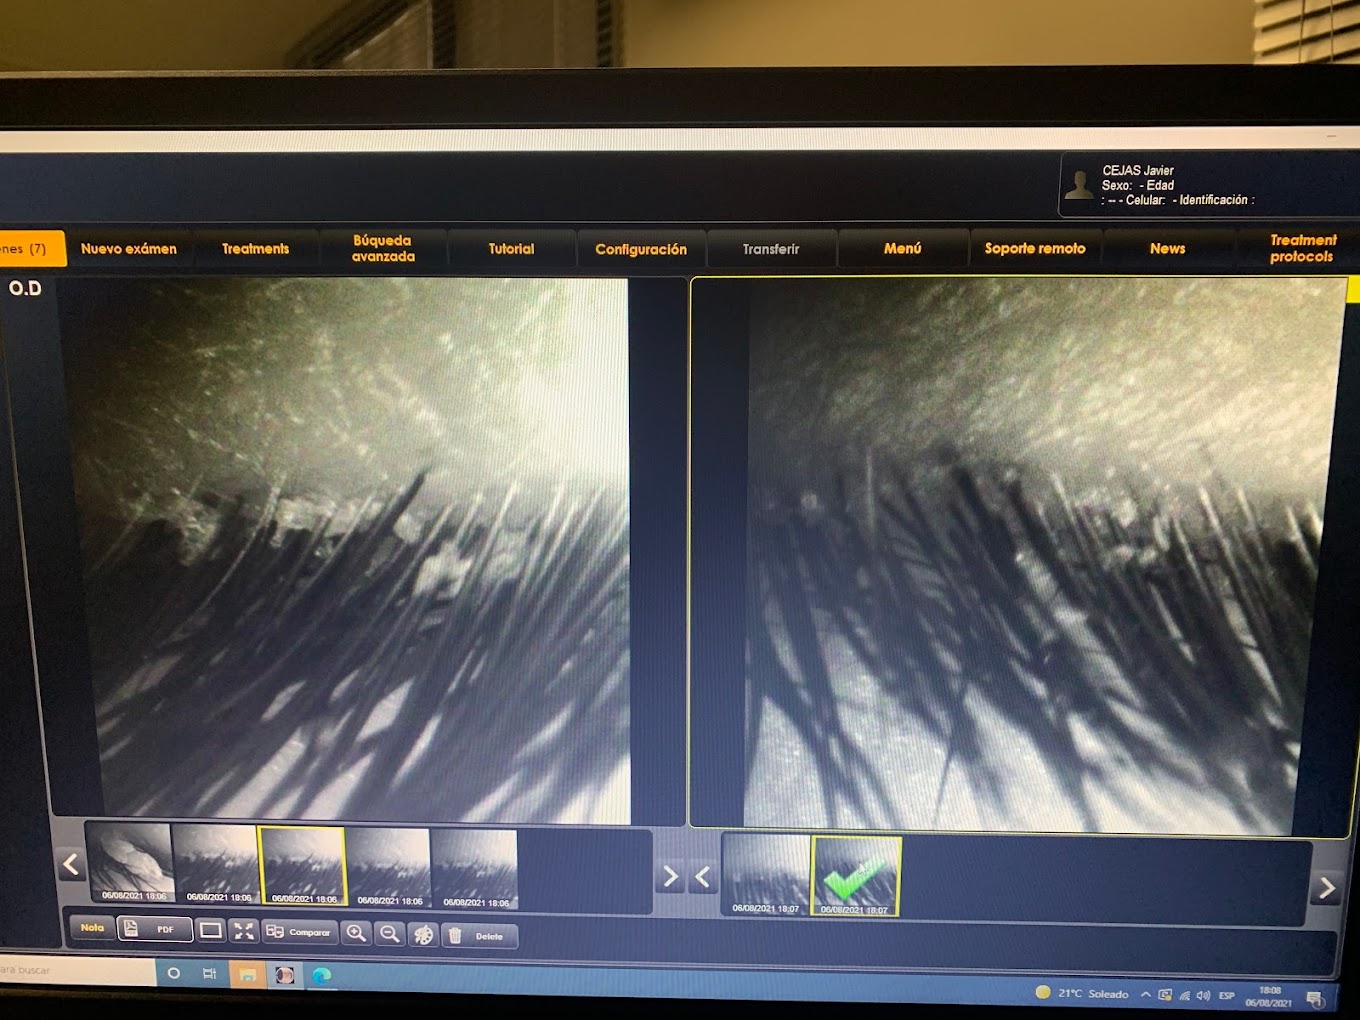The height and width of the screenshot is (1020, 1360).
Task: Click the 21°C Soleado weather widget
Action: (x=1082, y=994)
